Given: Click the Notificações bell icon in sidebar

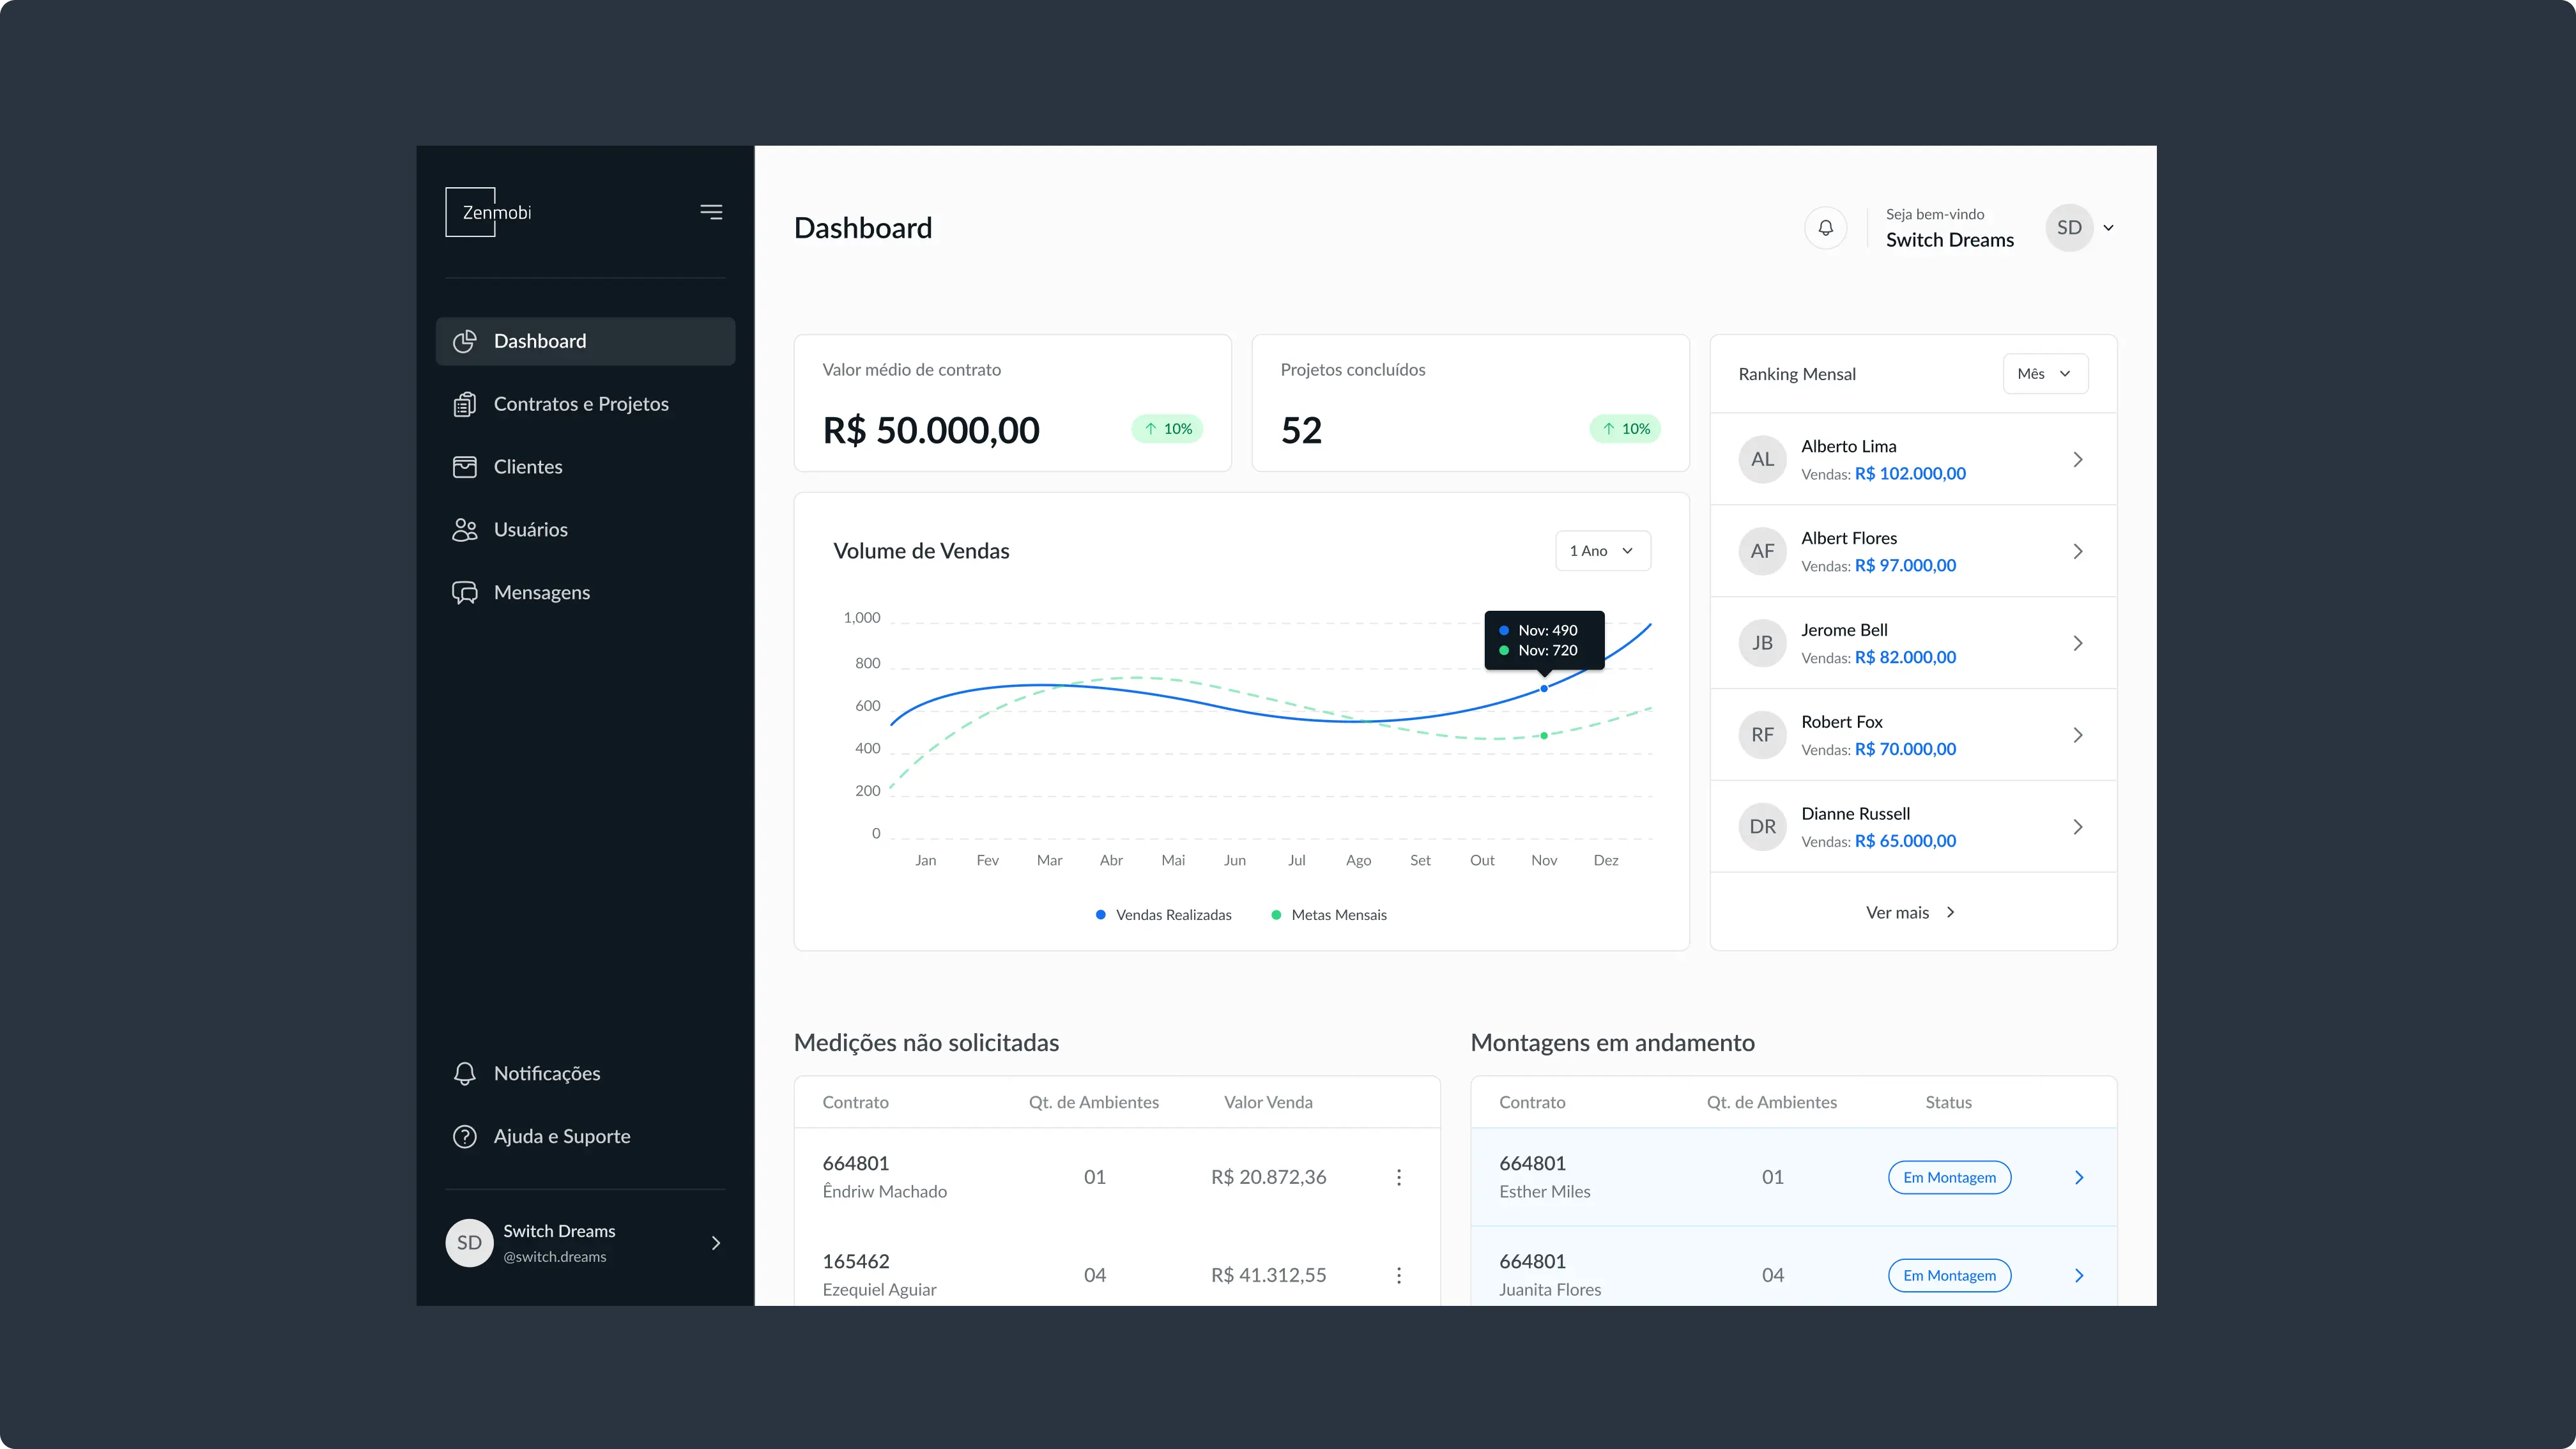Looking at the screenshot, I should tap(464, 1073).
